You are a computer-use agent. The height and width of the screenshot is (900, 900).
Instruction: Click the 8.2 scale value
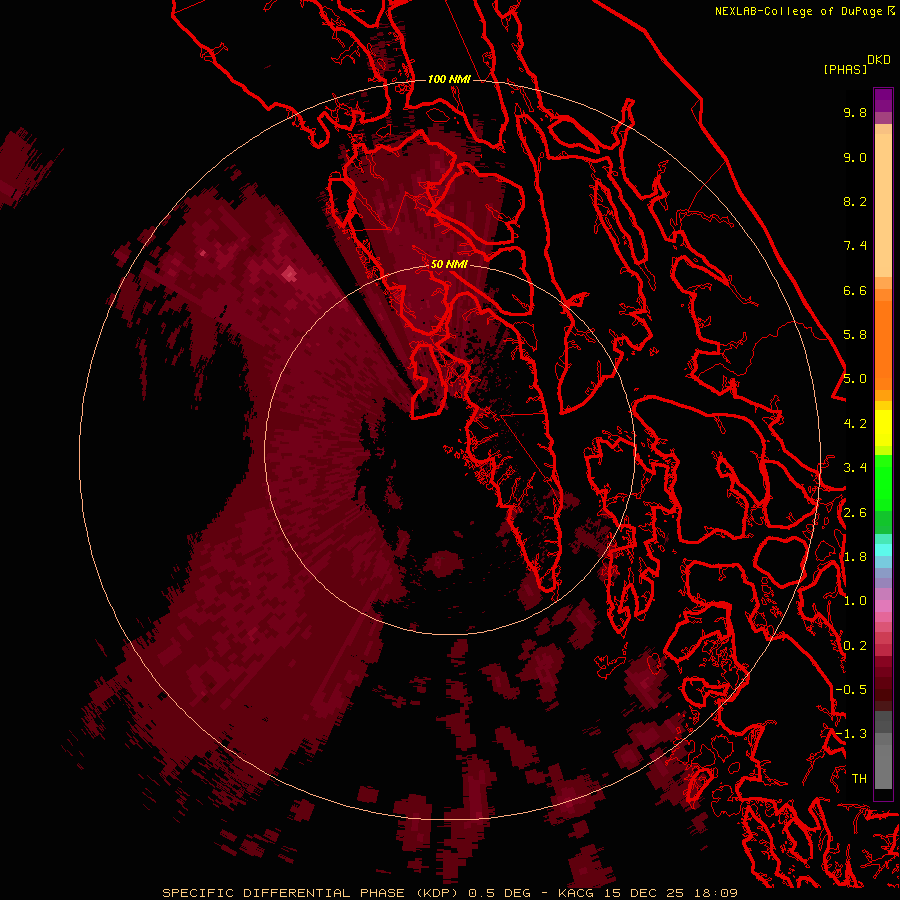coord(855,201)
